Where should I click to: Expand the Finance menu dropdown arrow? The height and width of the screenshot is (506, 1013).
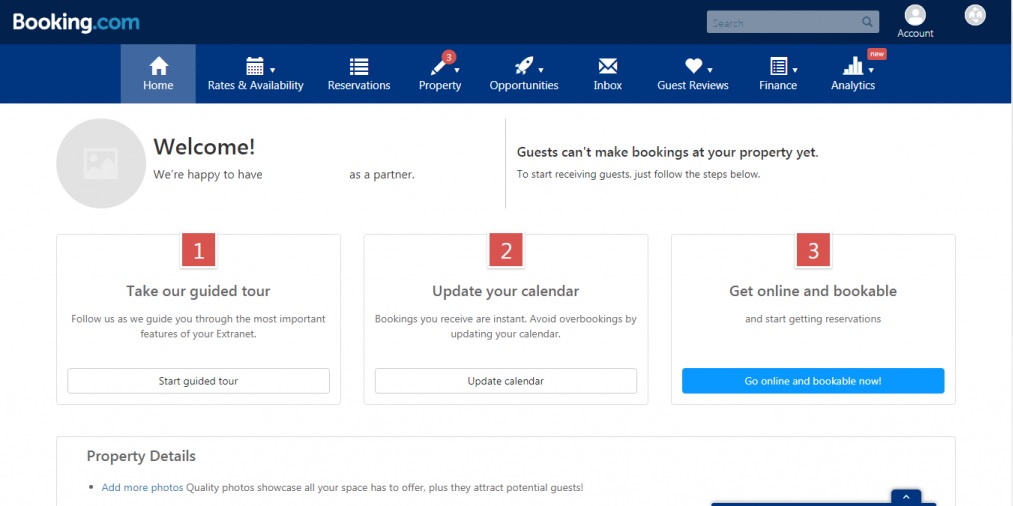pyautogui.click(x=795, y=70)
